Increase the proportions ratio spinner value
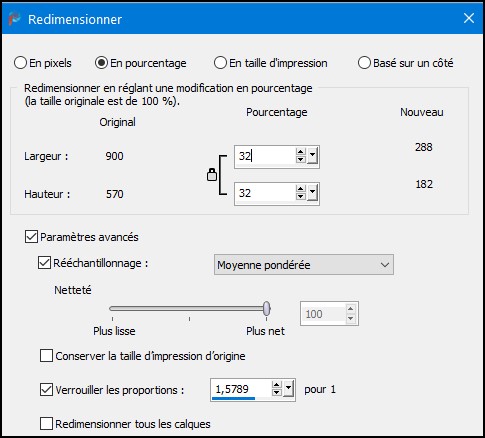 tap(276, 385)
